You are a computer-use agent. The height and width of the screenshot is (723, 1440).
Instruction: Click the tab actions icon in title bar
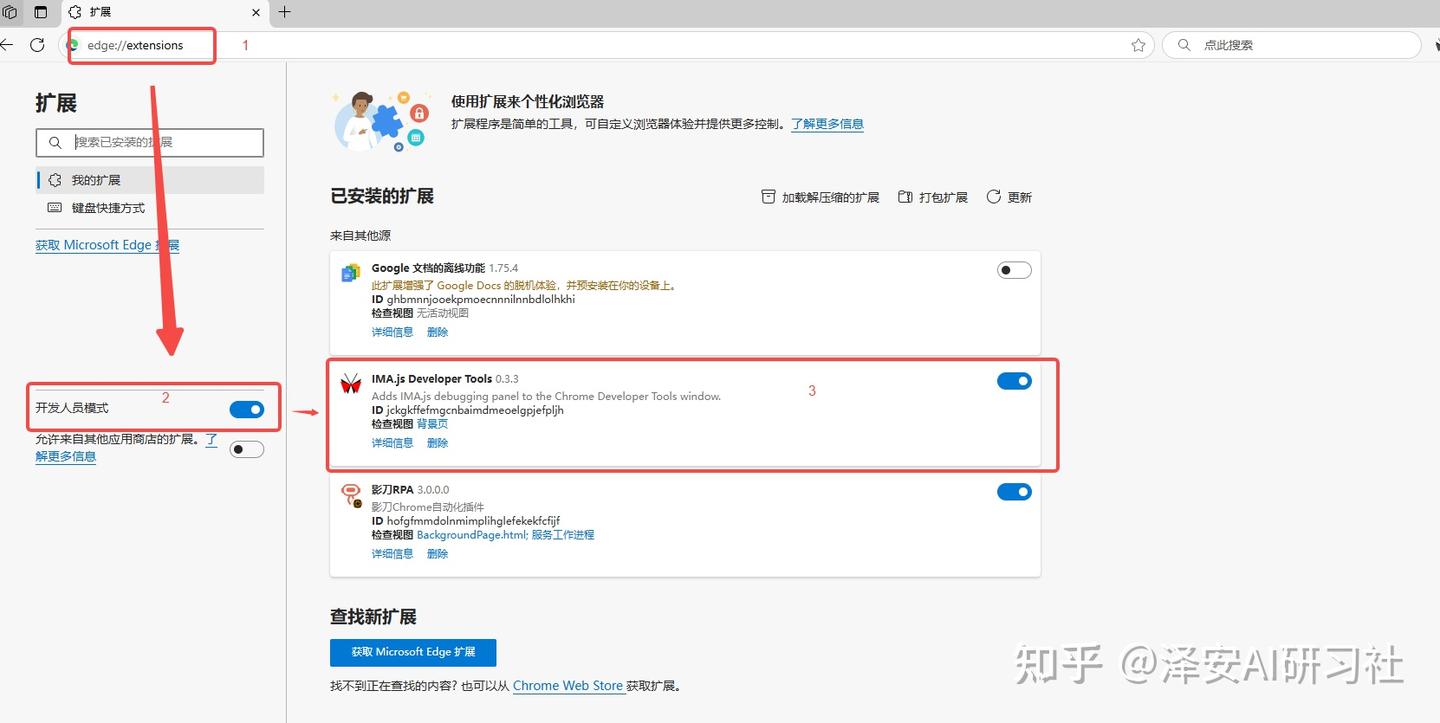(41, 12)
